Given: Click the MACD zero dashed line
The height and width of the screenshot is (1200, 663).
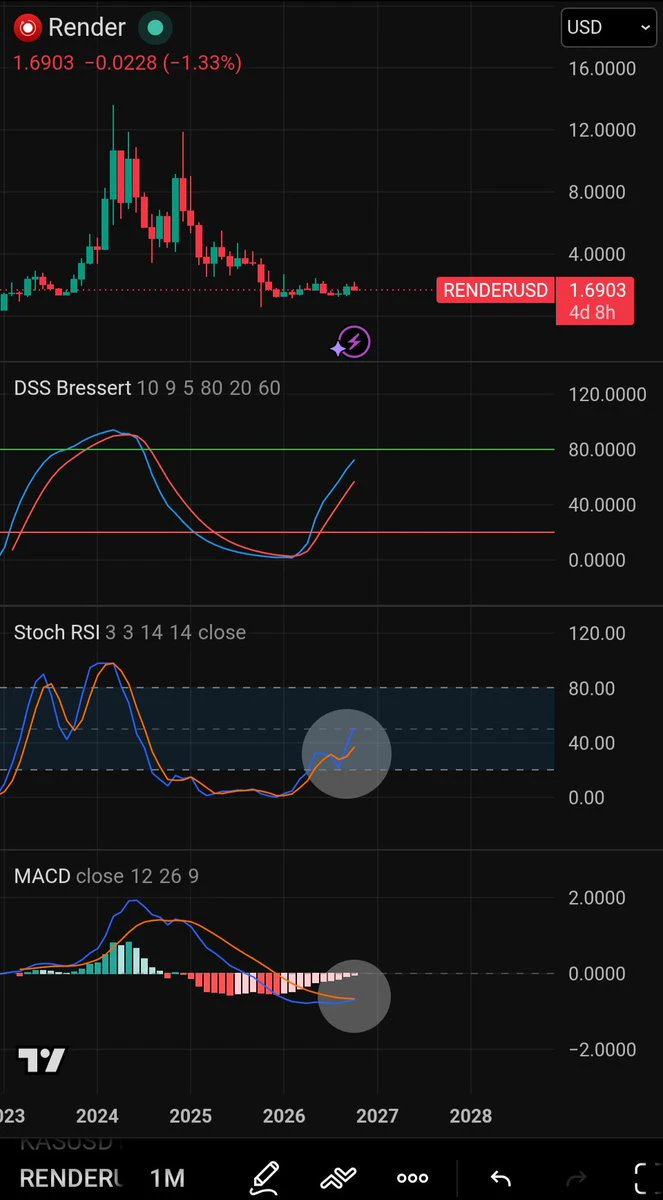Looking at the screenshot, I should click(277, 973).
